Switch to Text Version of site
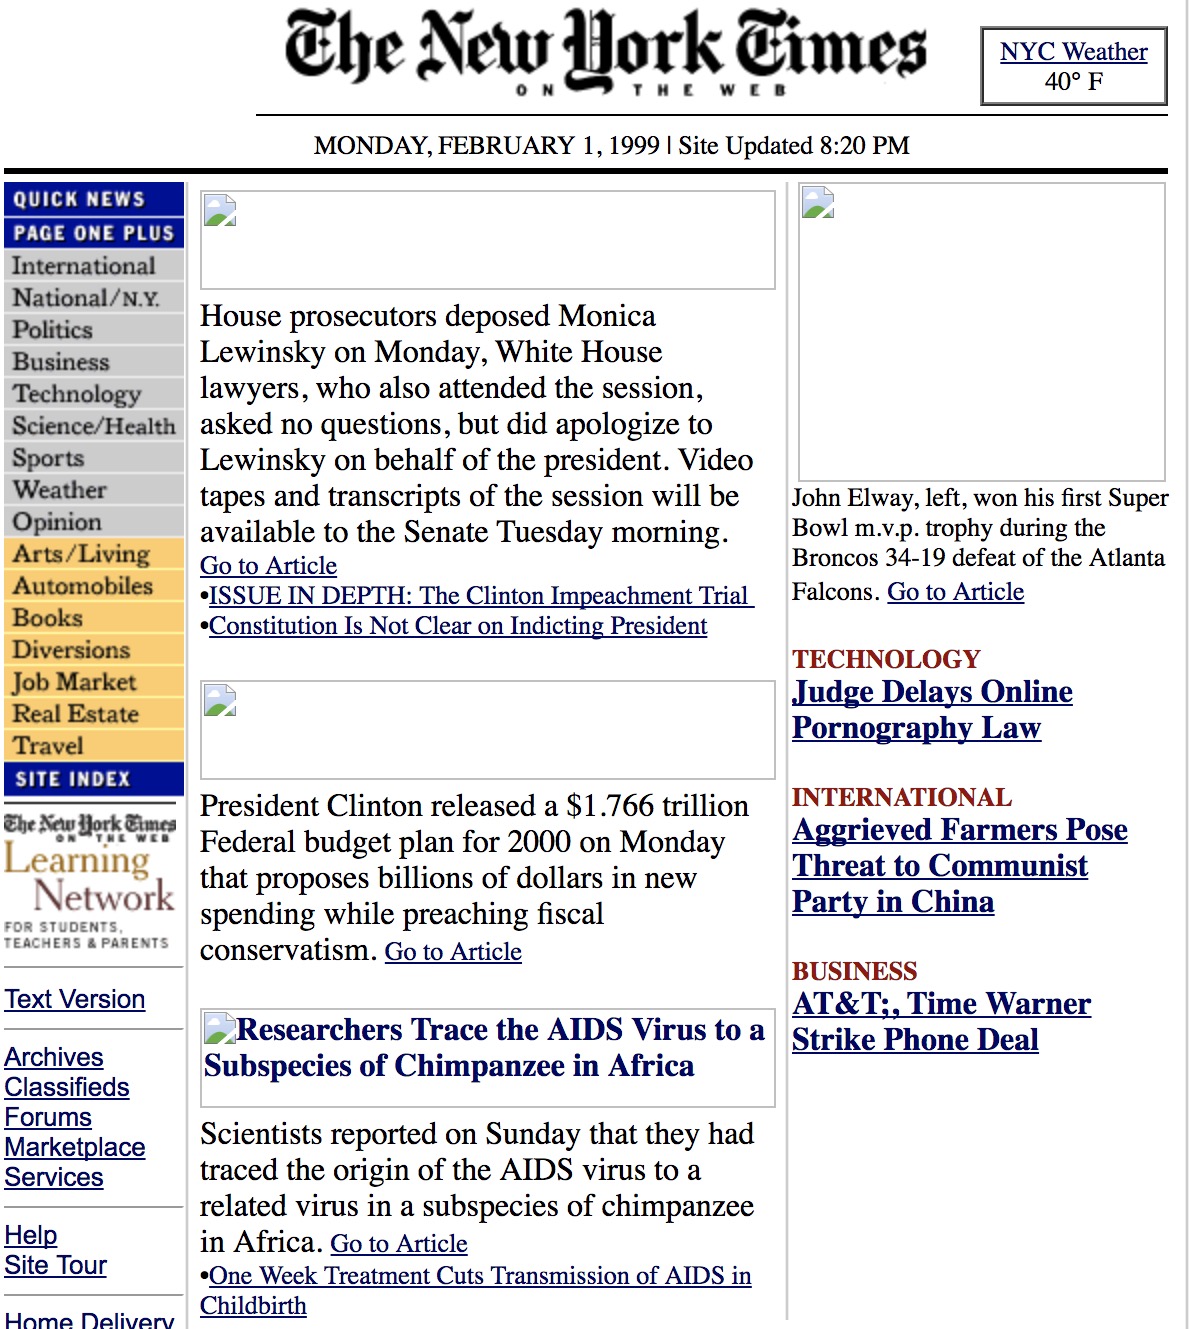The width and height of the screenshot is (1190, 1329). tap(75, 999)
